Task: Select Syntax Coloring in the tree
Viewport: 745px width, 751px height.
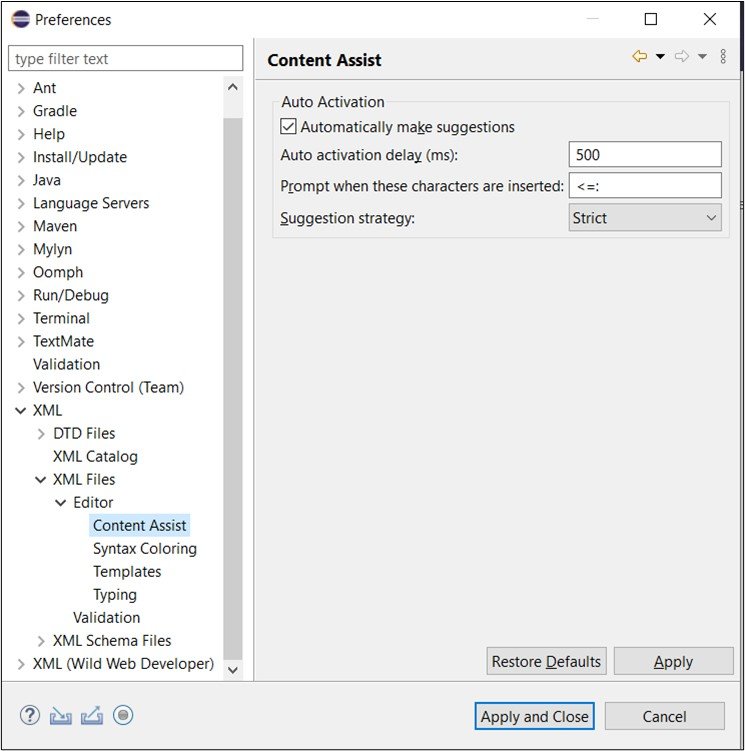Action: (144, 548)
